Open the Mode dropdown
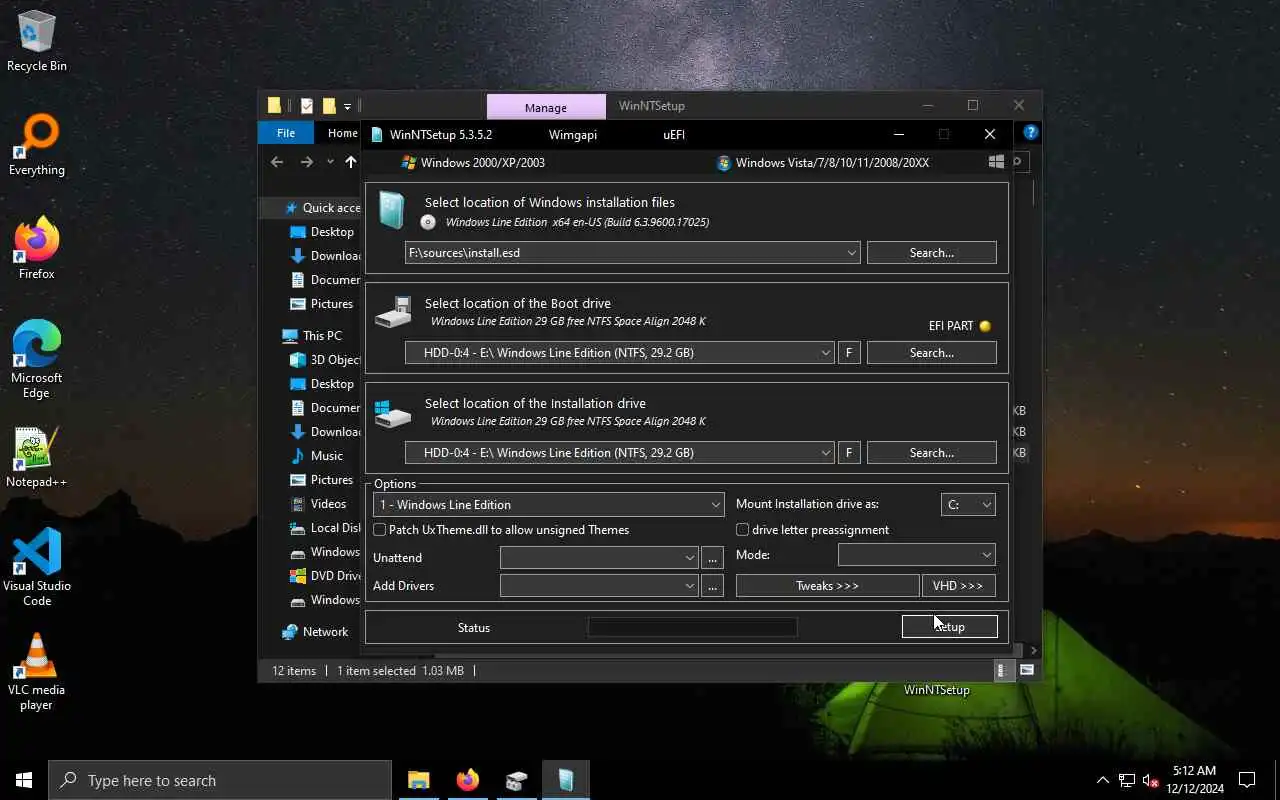Viewport: 1280px width, 800px height. pos(916,555)
